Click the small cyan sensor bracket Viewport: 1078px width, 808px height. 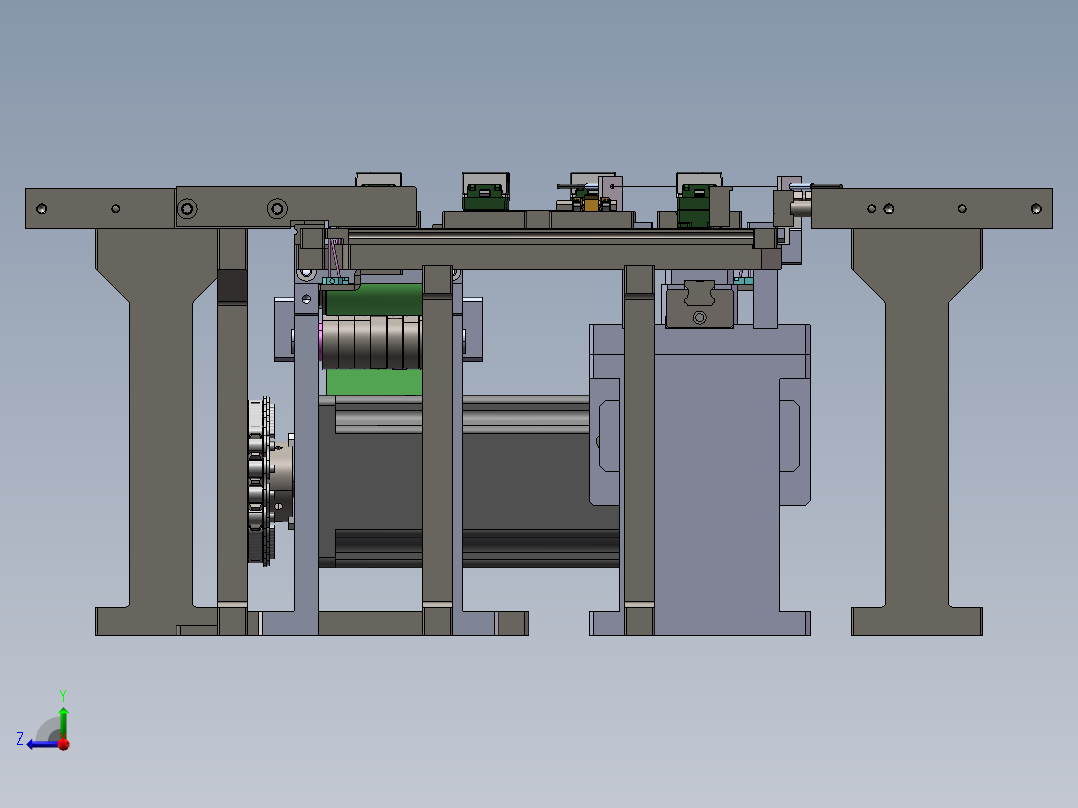[x=336, y=281]
